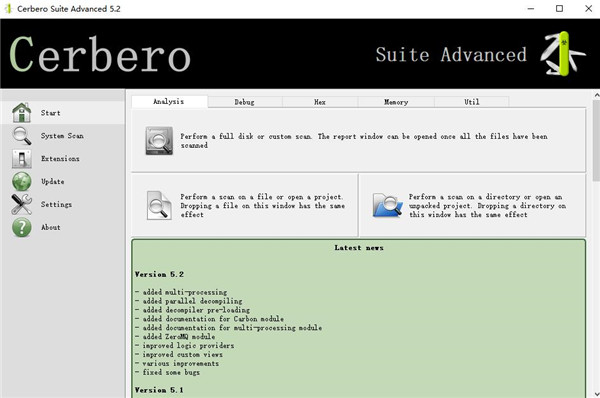Viewport: 600px width, 398px height.
Task: Click the 'Version 5.1' heading
Action: [x=159, y=390]
